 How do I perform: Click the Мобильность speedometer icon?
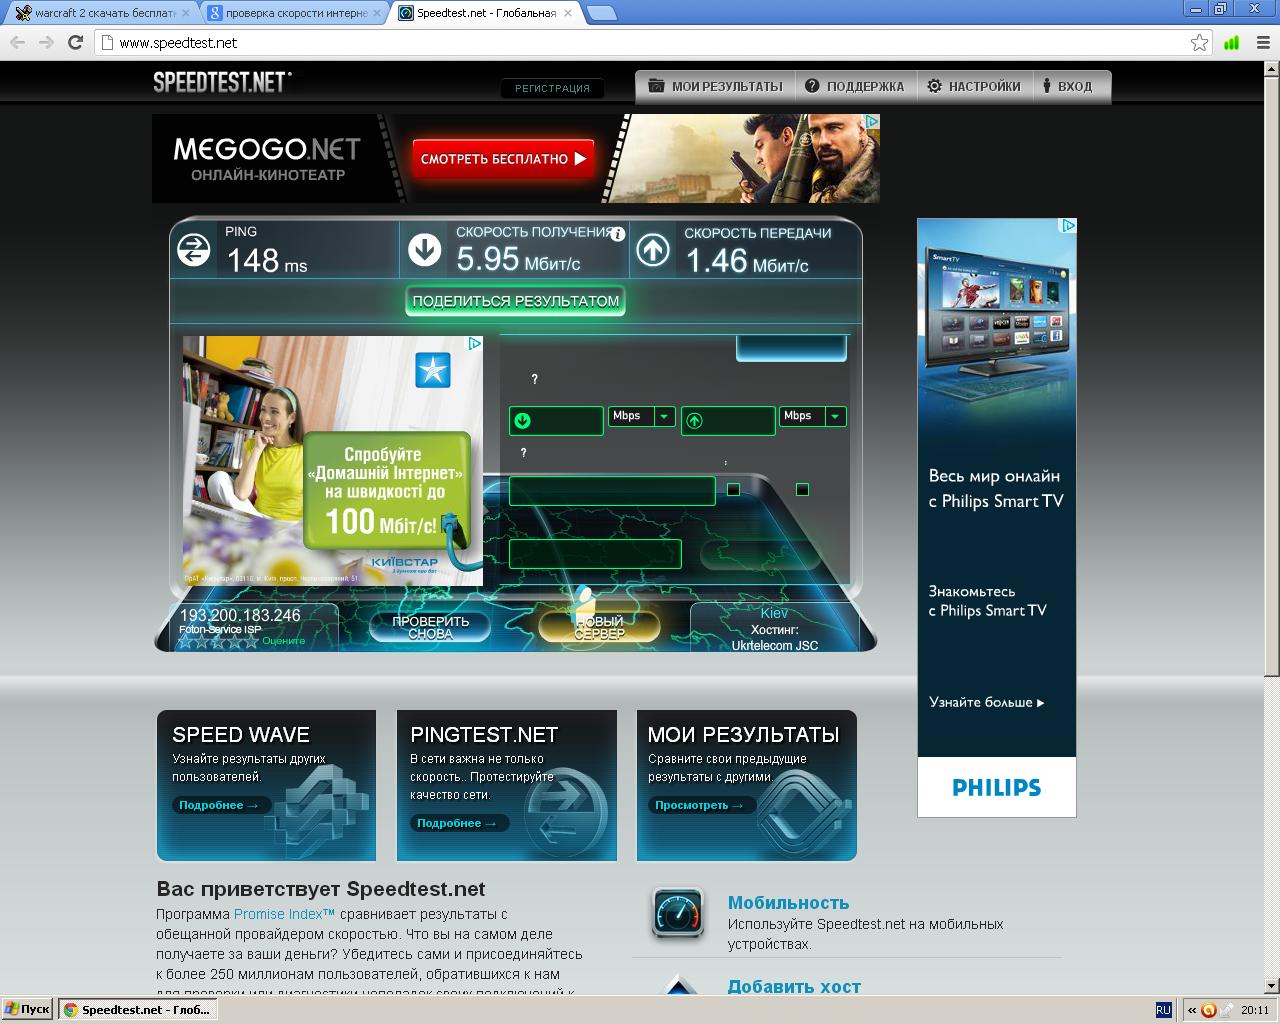coord(678,913)
